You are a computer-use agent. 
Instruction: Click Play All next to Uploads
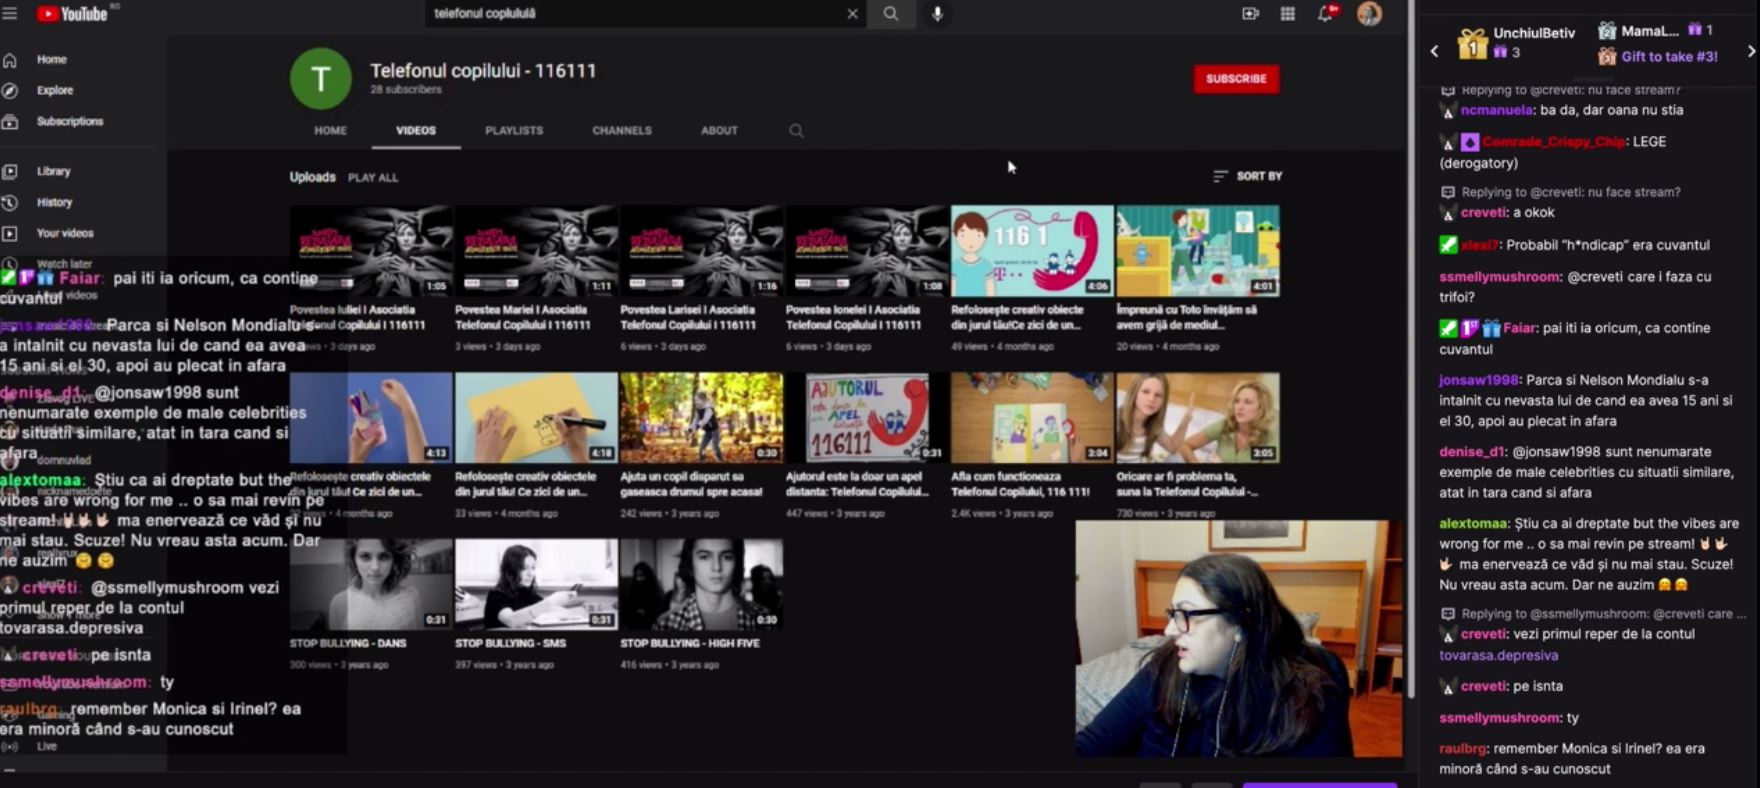(373, 177)
